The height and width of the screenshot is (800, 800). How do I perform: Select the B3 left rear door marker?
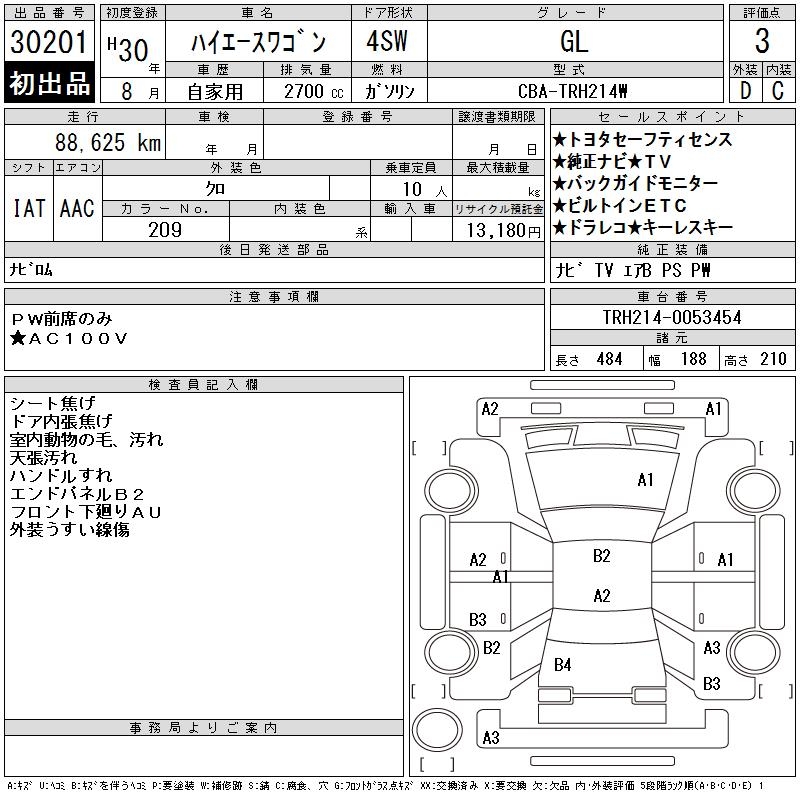[478, 620]
